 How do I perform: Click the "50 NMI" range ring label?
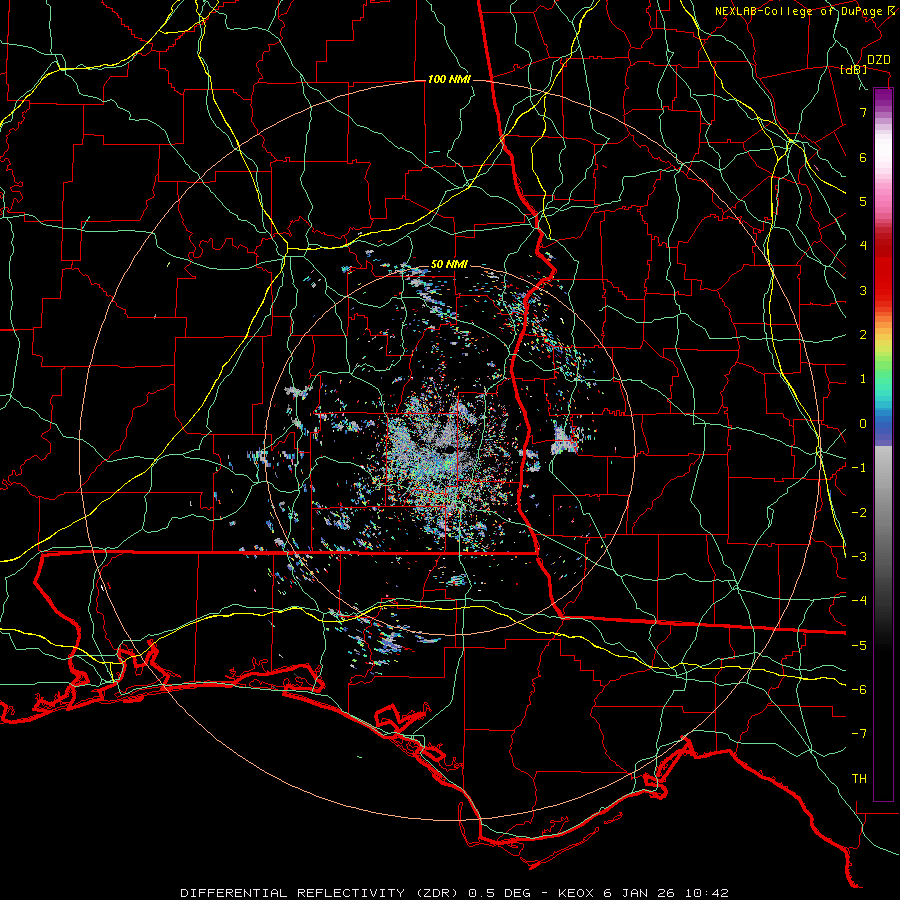pyautogui.click(x=449, y=265)
